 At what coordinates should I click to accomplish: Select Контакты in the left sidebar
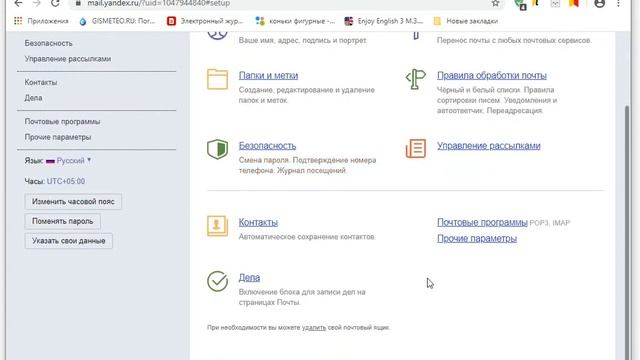coord(40,82)
